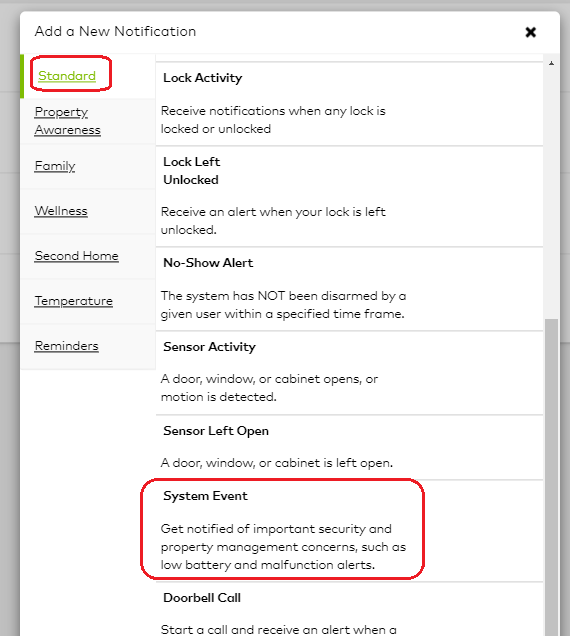Open the Property Awareness category

click(67, 121)
